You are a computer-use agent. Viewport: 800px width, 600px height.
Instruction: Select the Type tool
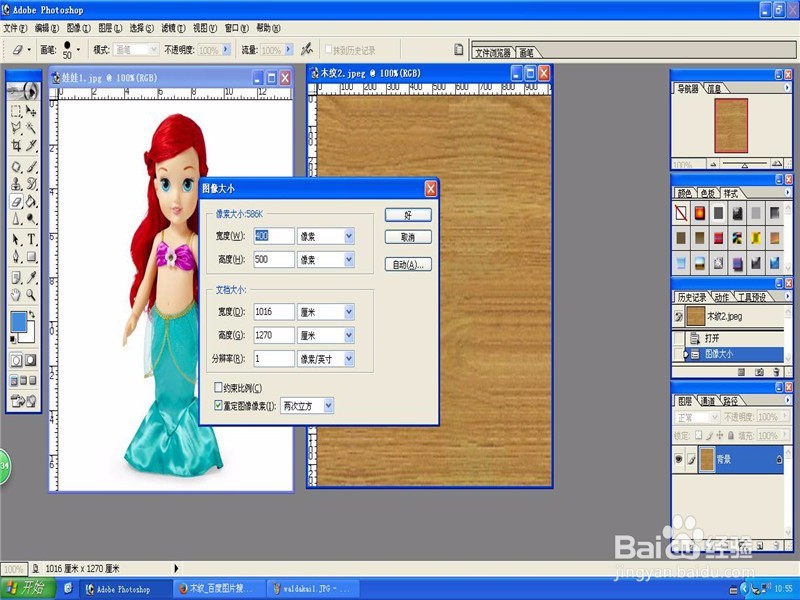[x=31, y=239]
